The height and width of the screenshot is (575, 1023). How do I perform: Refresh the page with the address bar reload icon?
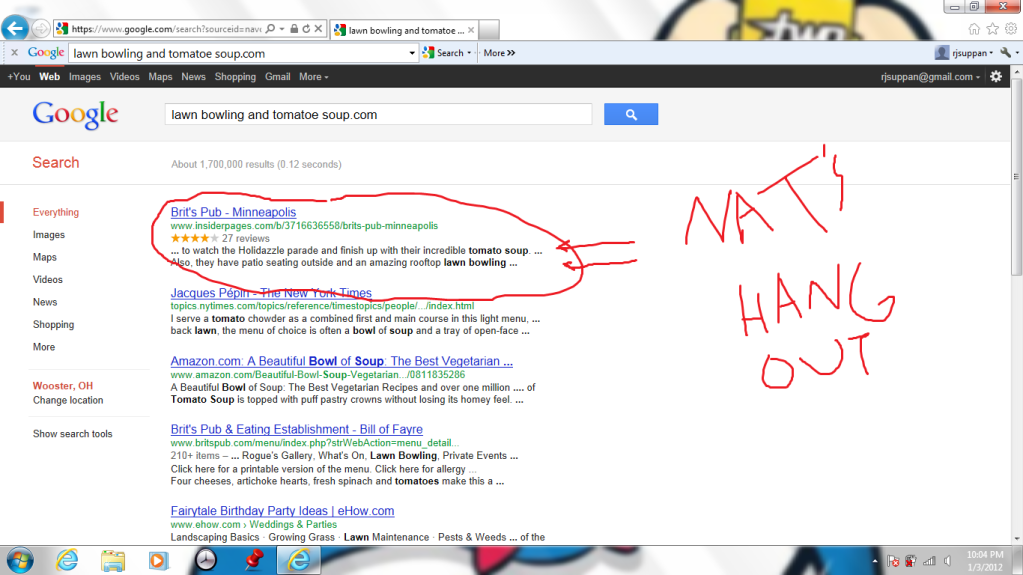click(x=305, y=29)
